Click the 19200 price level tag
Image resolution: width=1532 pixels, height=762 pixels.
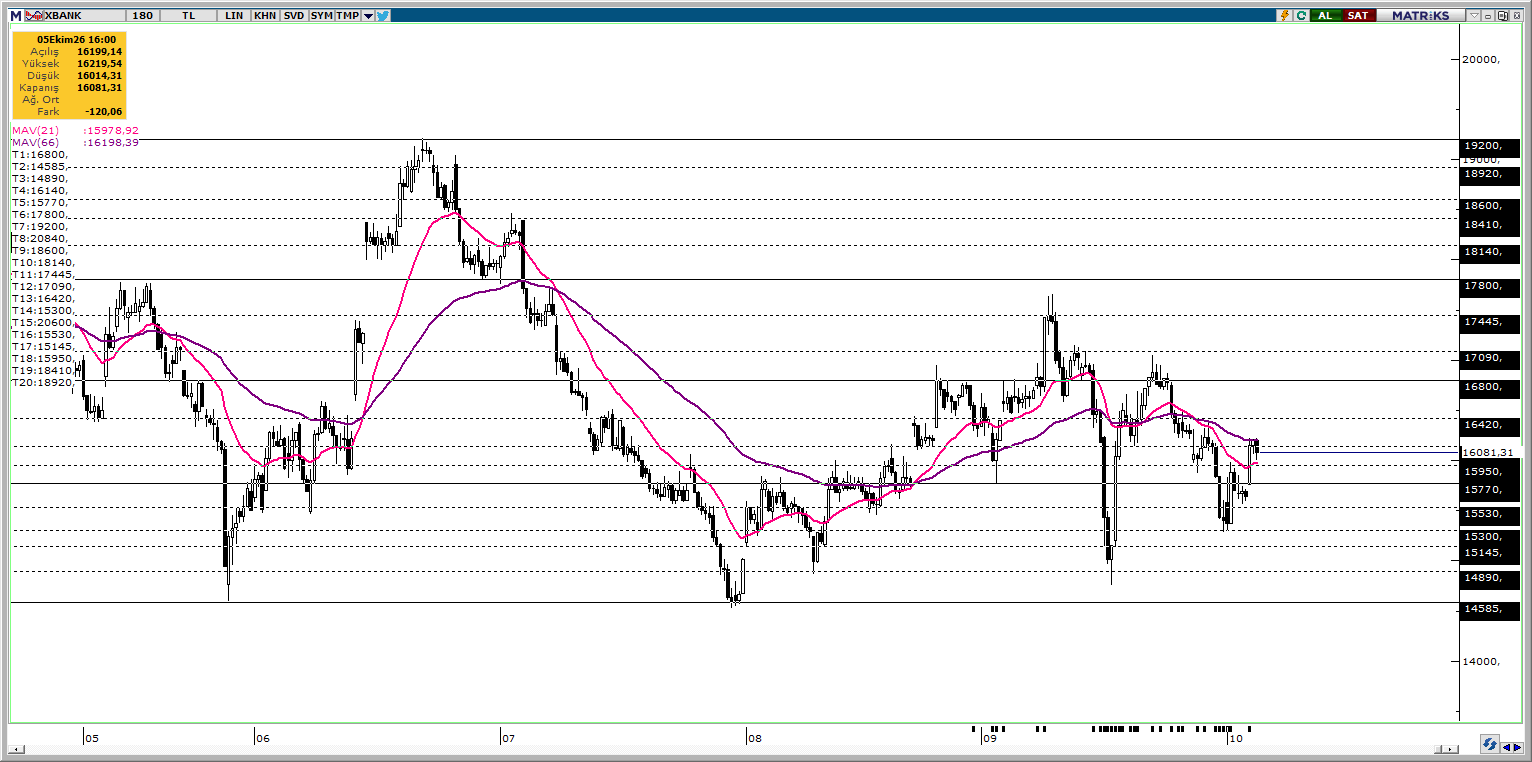(1491, 149)
